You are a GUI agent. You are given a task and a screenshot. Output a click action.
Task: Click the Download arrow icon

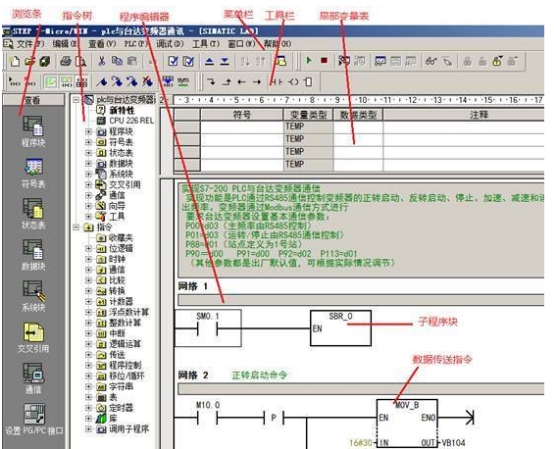(225, 61)
